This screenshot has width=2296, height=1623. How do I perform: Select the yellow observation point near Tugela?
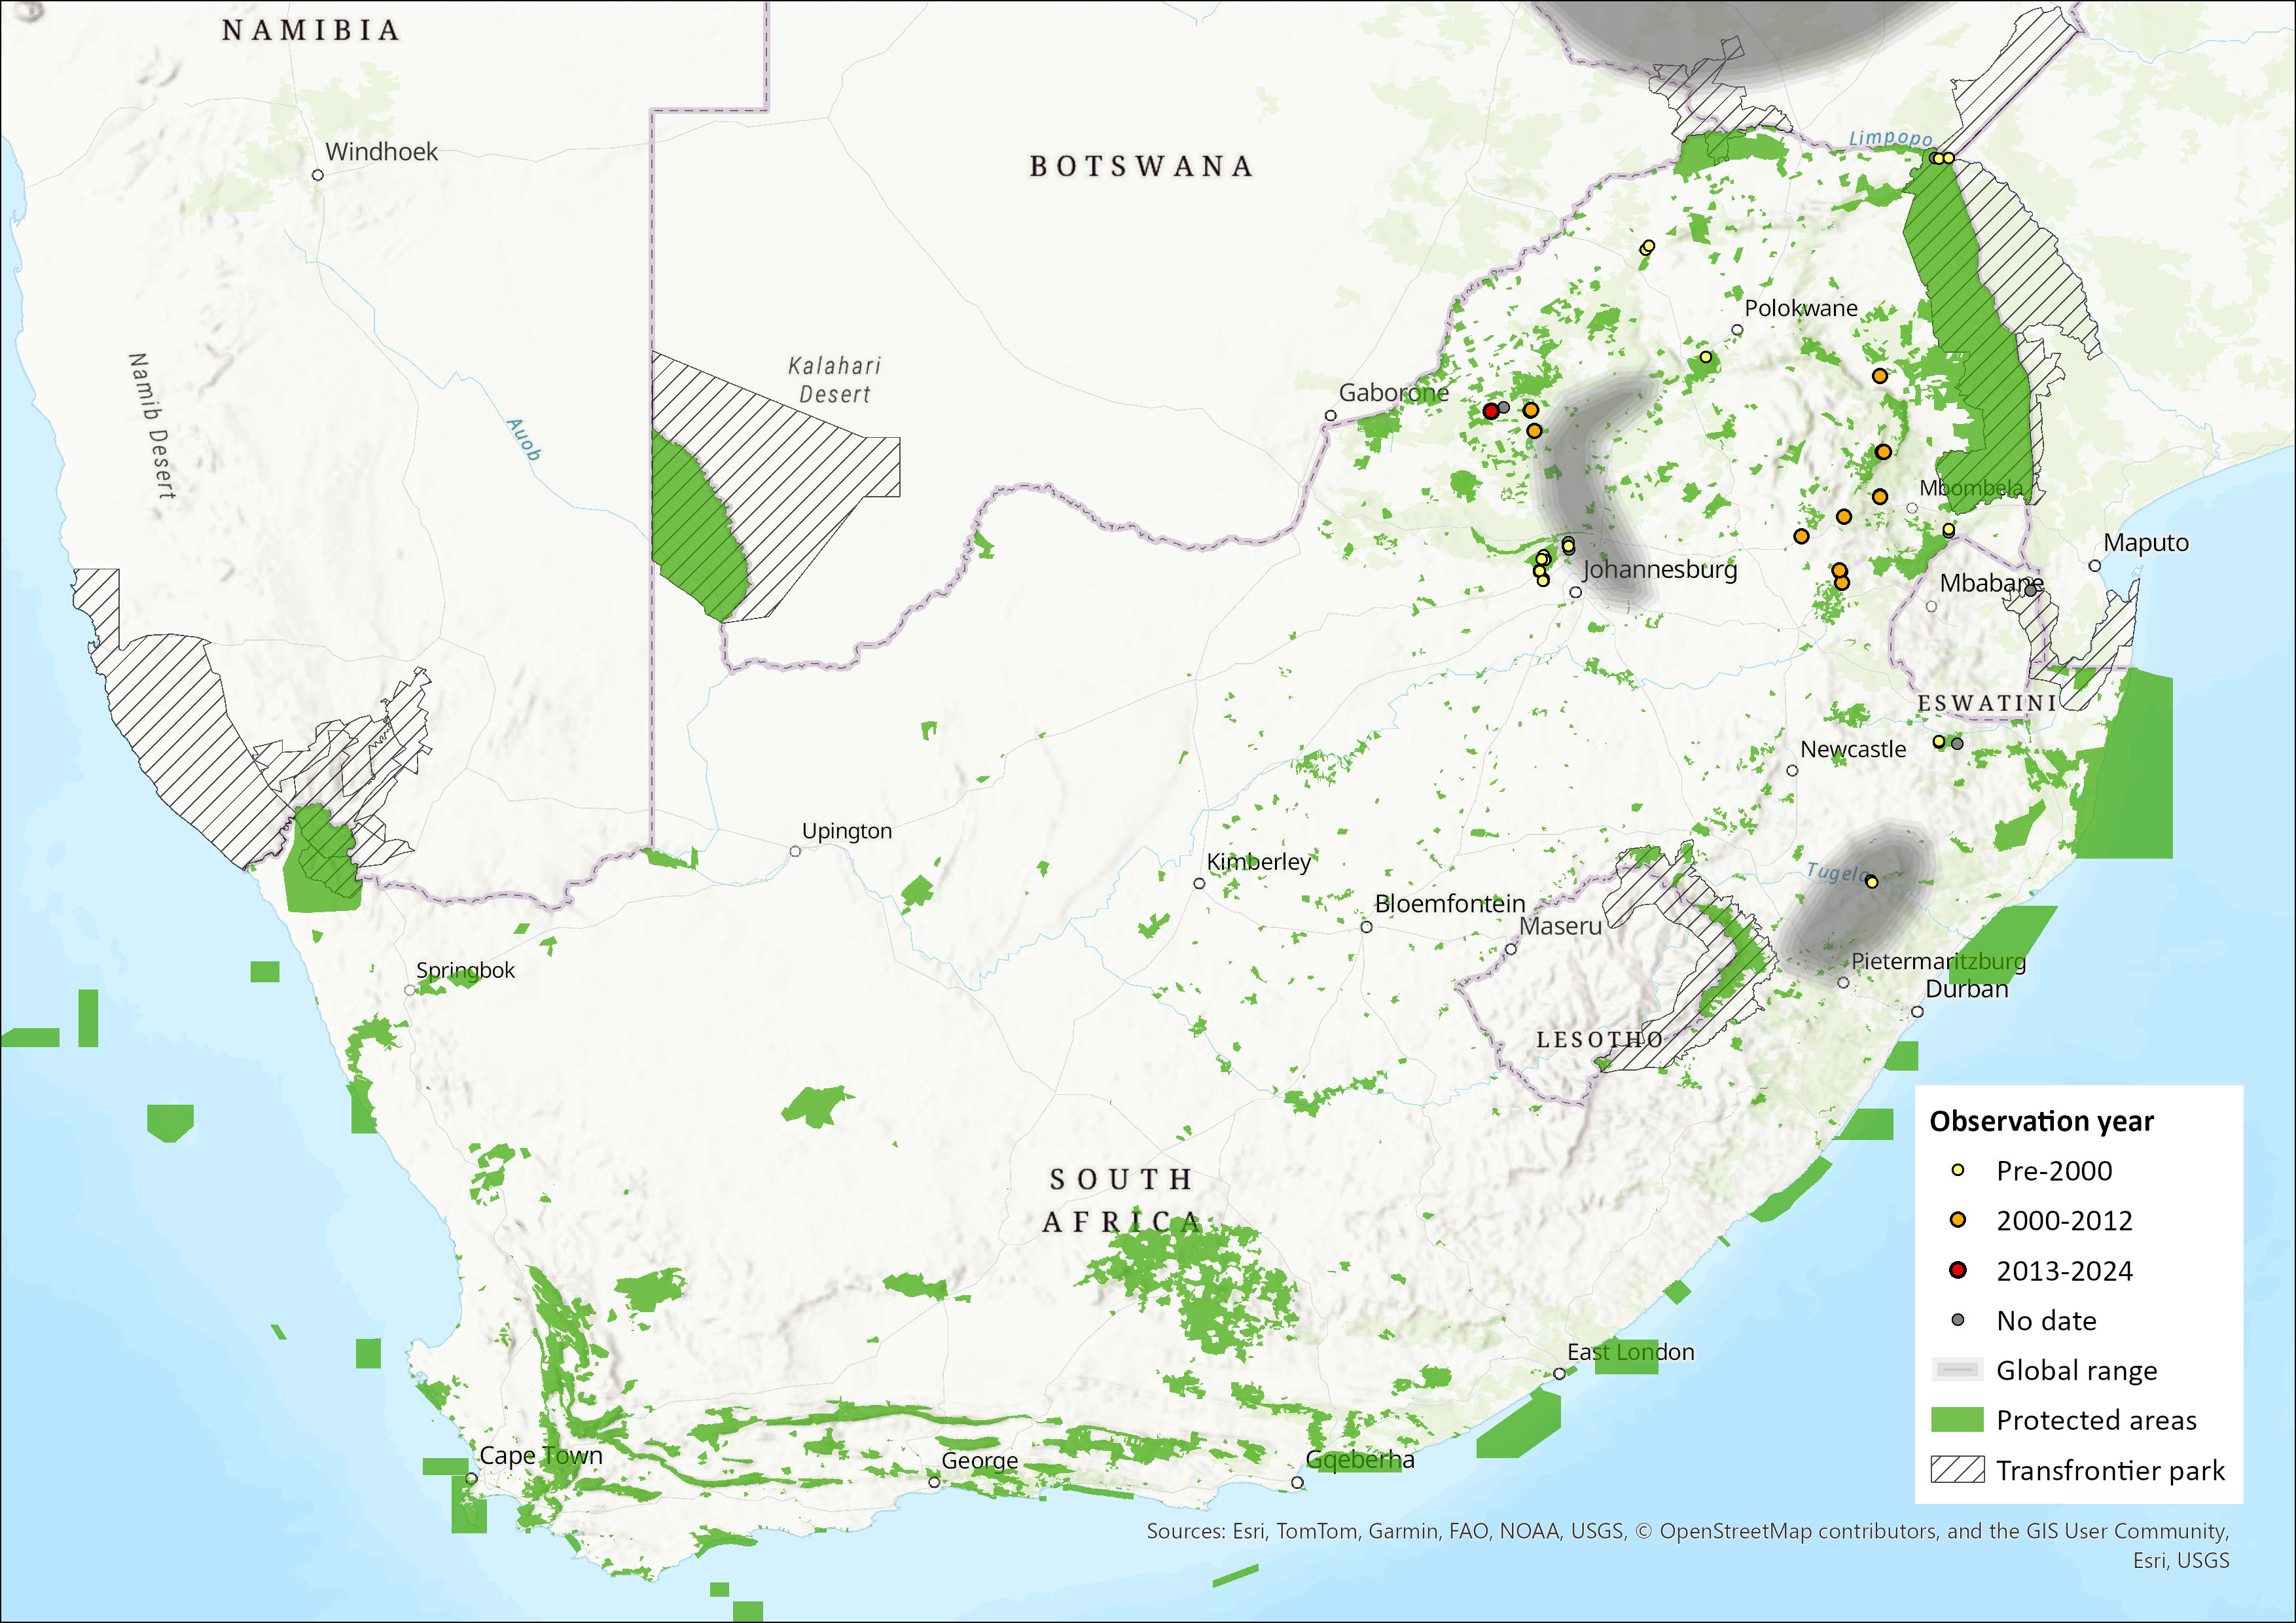(1871, 882)
